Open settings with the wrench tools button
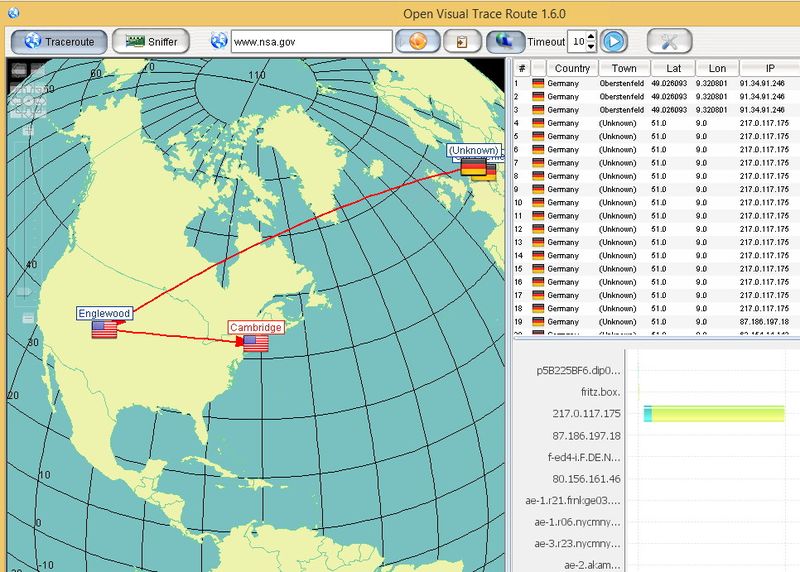Image resolution: width=800 pixels, height=572 pixels. 669,41
